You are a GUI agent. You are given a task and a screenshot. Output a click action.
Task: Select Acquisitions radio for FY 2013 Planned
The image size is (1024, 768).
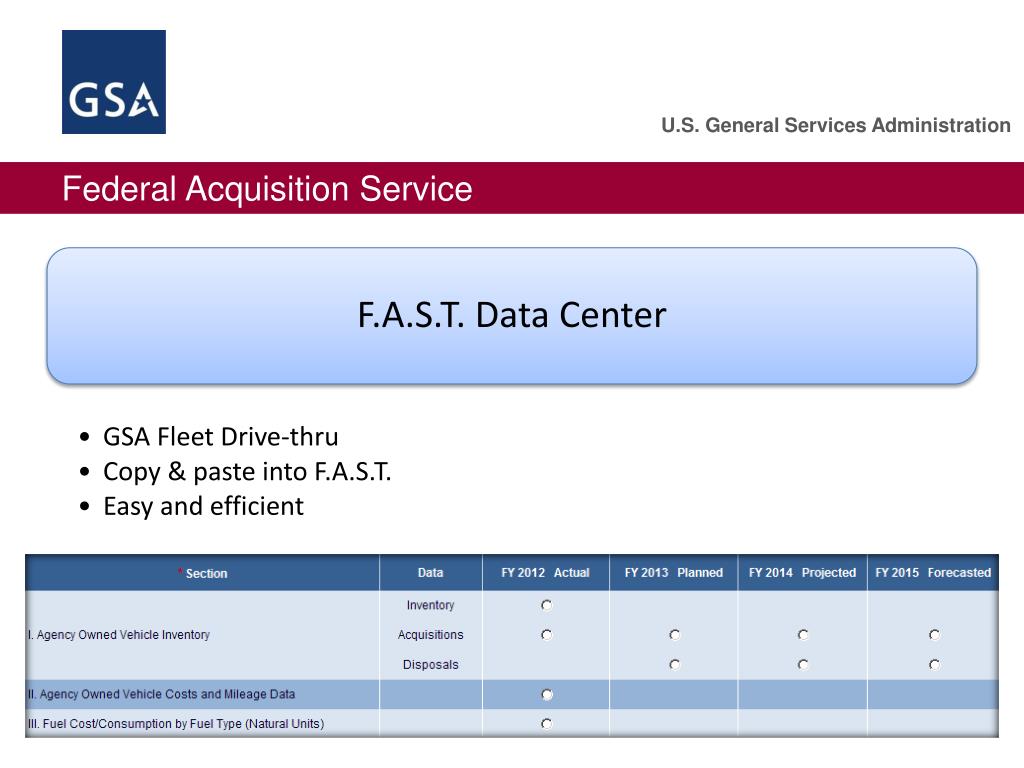click(x=675, y=635)
